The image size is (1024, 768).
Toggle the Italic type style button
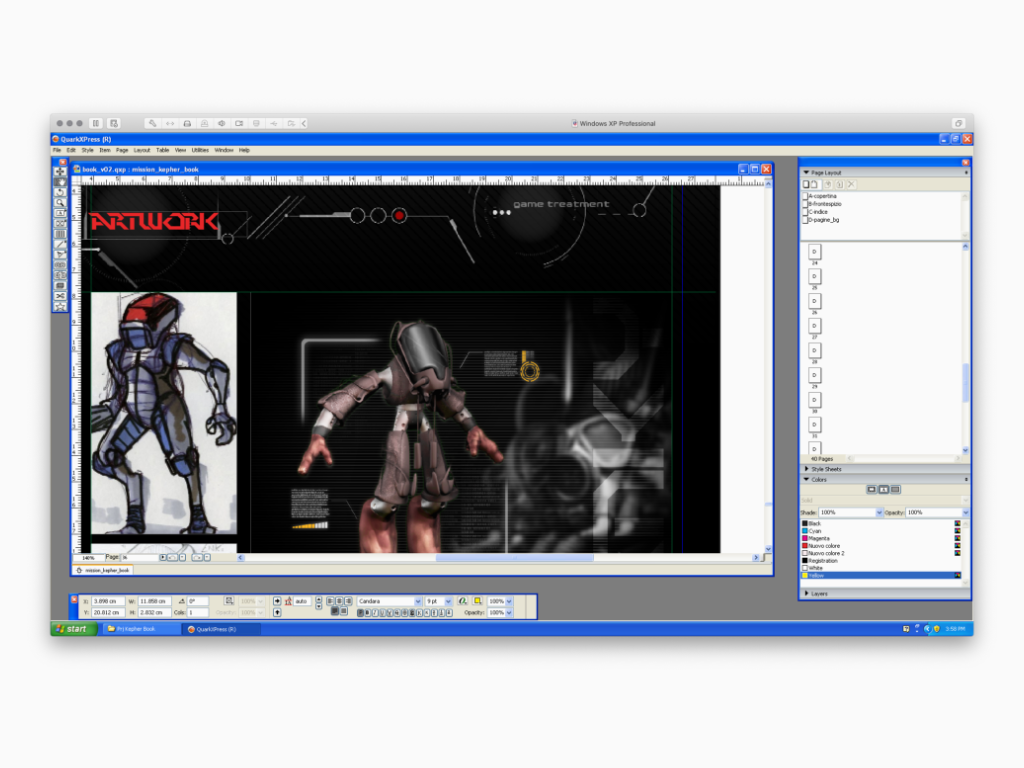(375, 613)
